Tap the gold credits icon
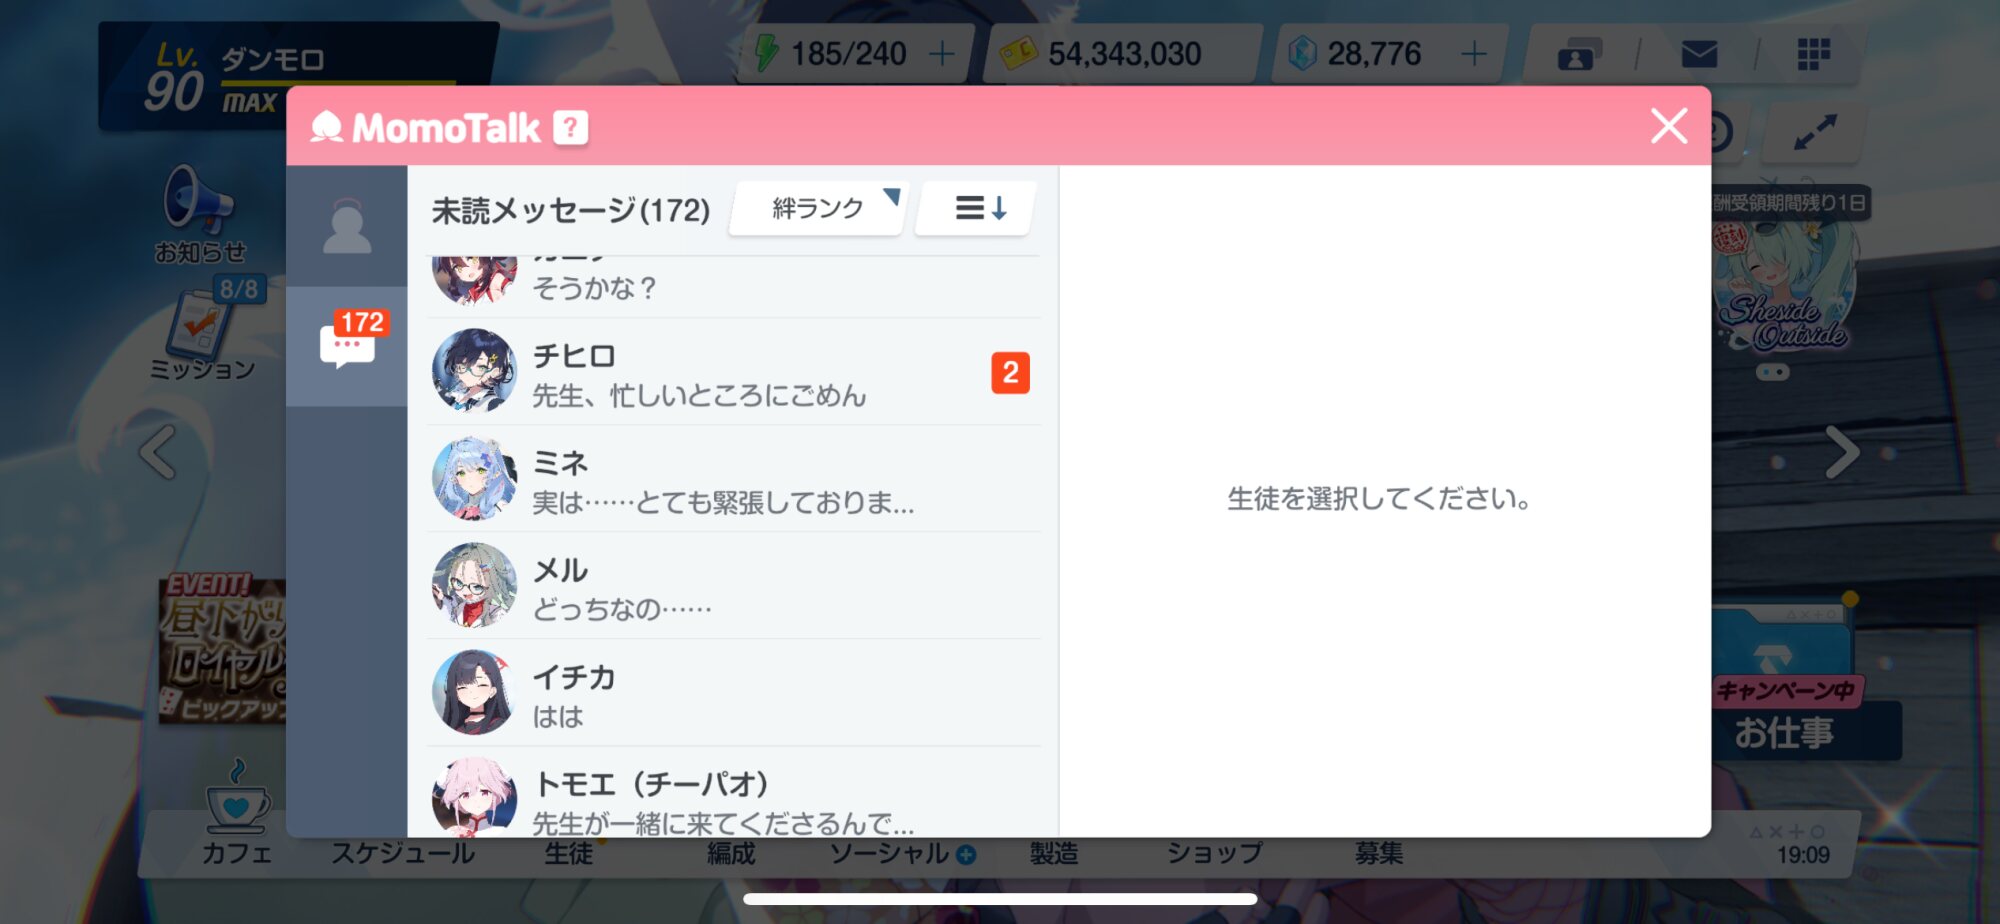The width and height of the screenshot is (2000, 924). pos(1018,54)
